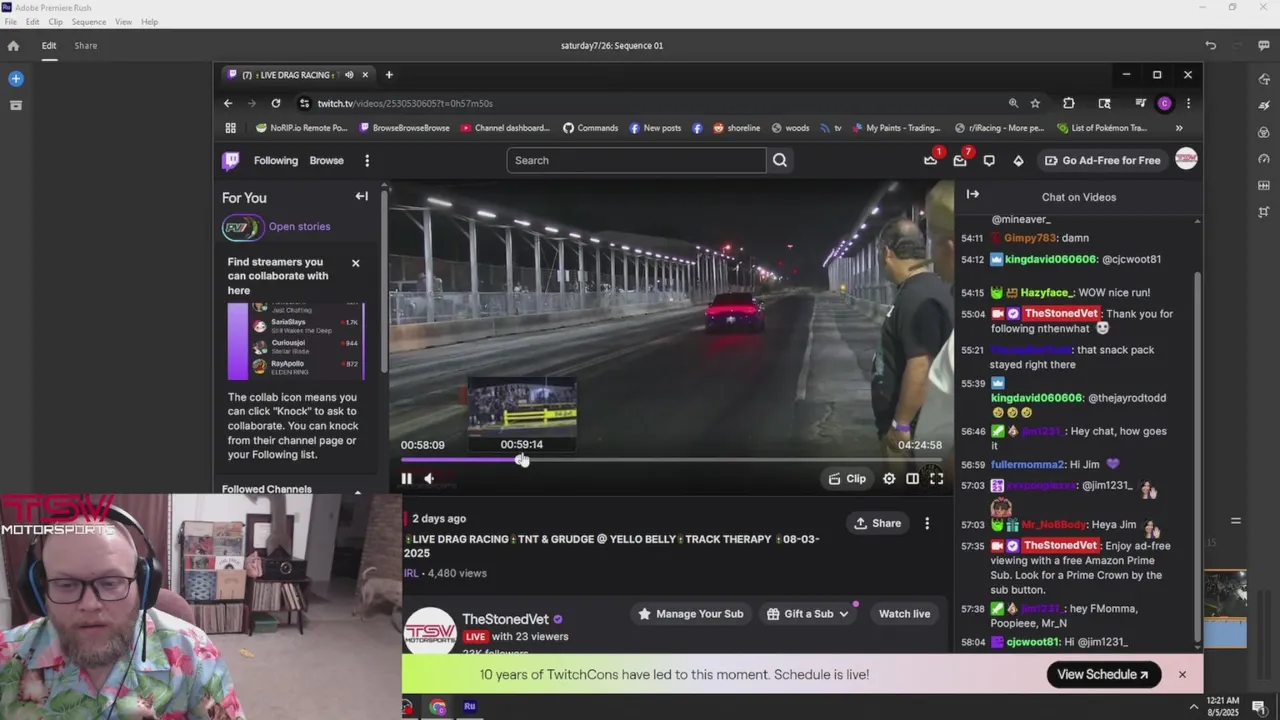
Task: Switch to the Rush Edit tab
Action: tap(49, 46)
